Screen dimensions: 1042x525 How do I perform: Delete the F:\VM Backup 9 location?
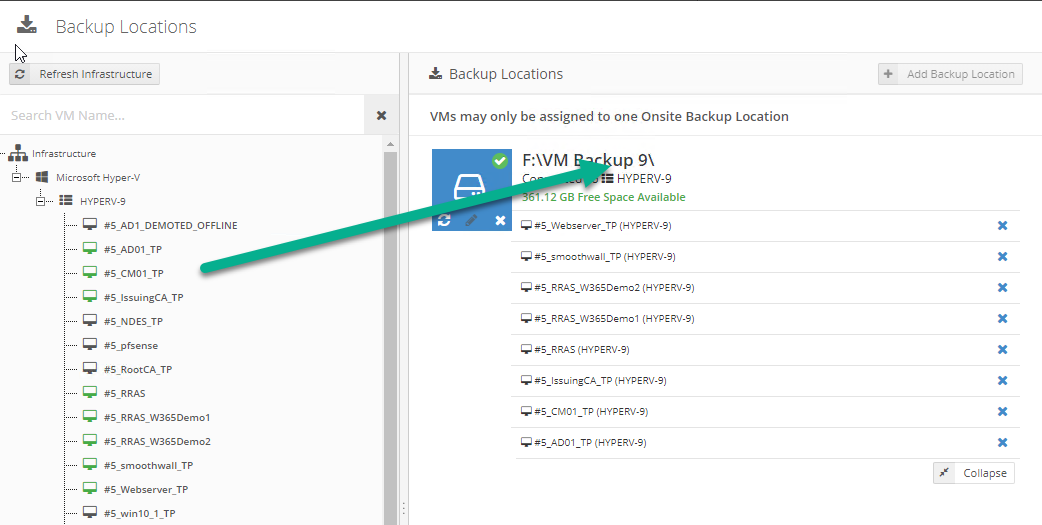500,220
